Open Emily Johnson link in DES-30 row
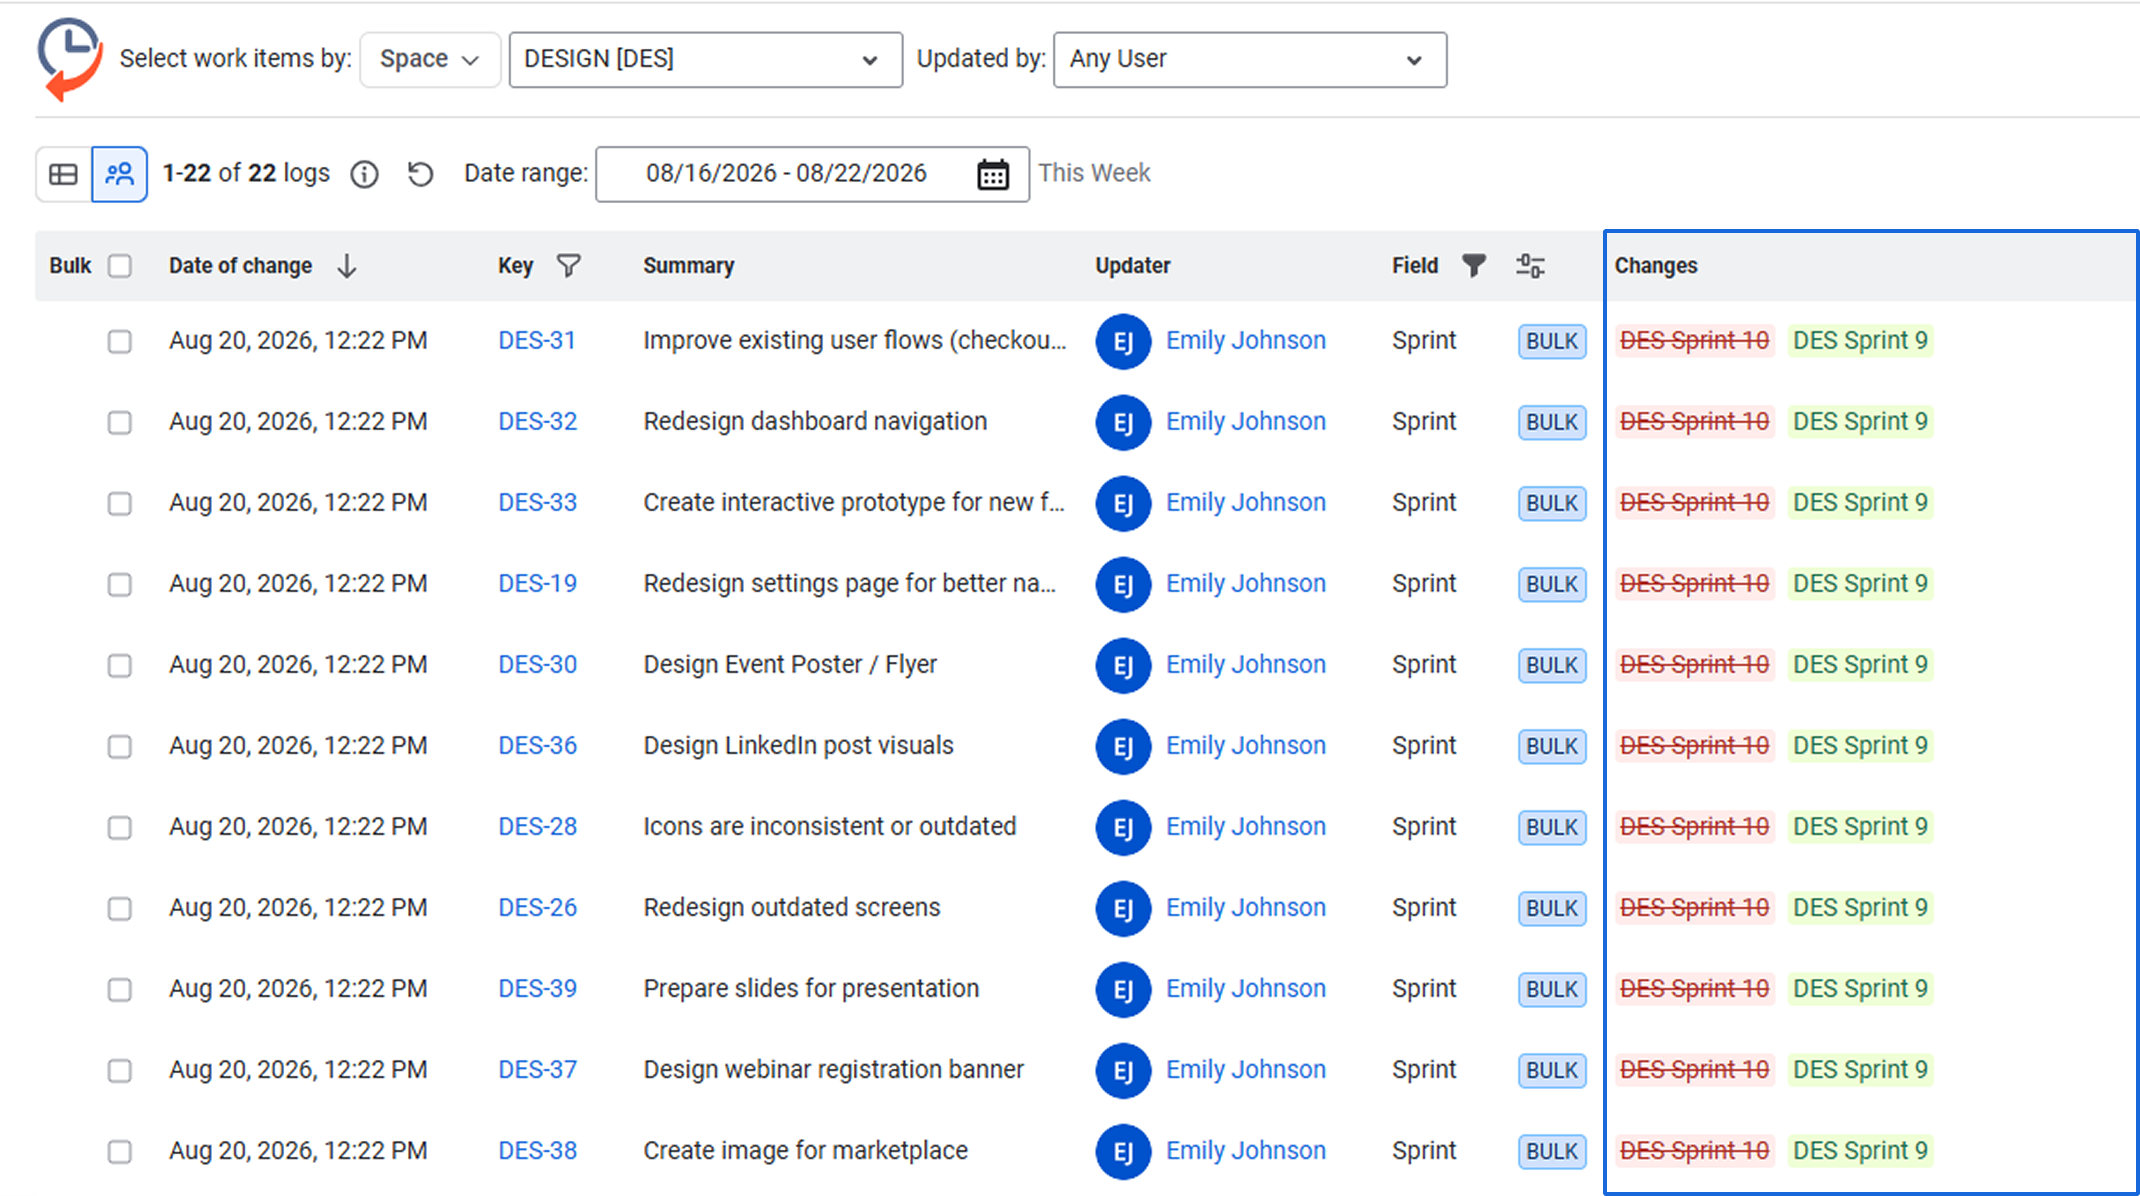2140x1196 pixels. click(1246, 665)
